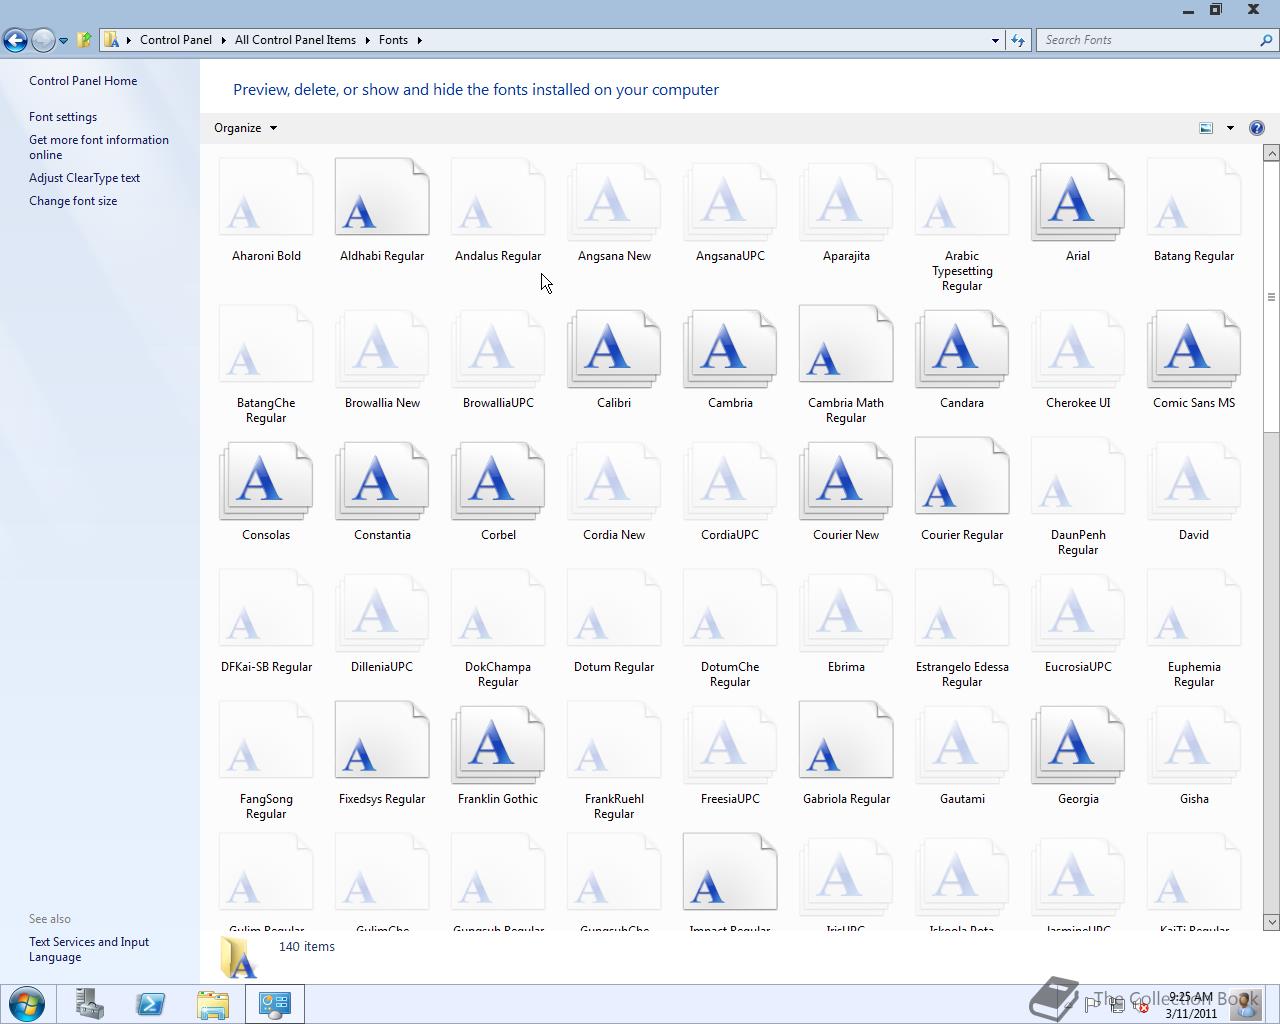Open the Organize dropdown menu
The image size is (1280, 1024).
click(x=245, y=128)
